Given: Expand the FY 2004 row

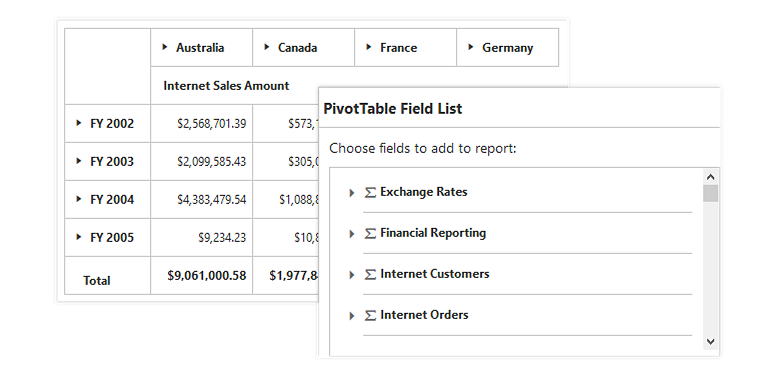Looking at the screenshot, I should point(78,198).
